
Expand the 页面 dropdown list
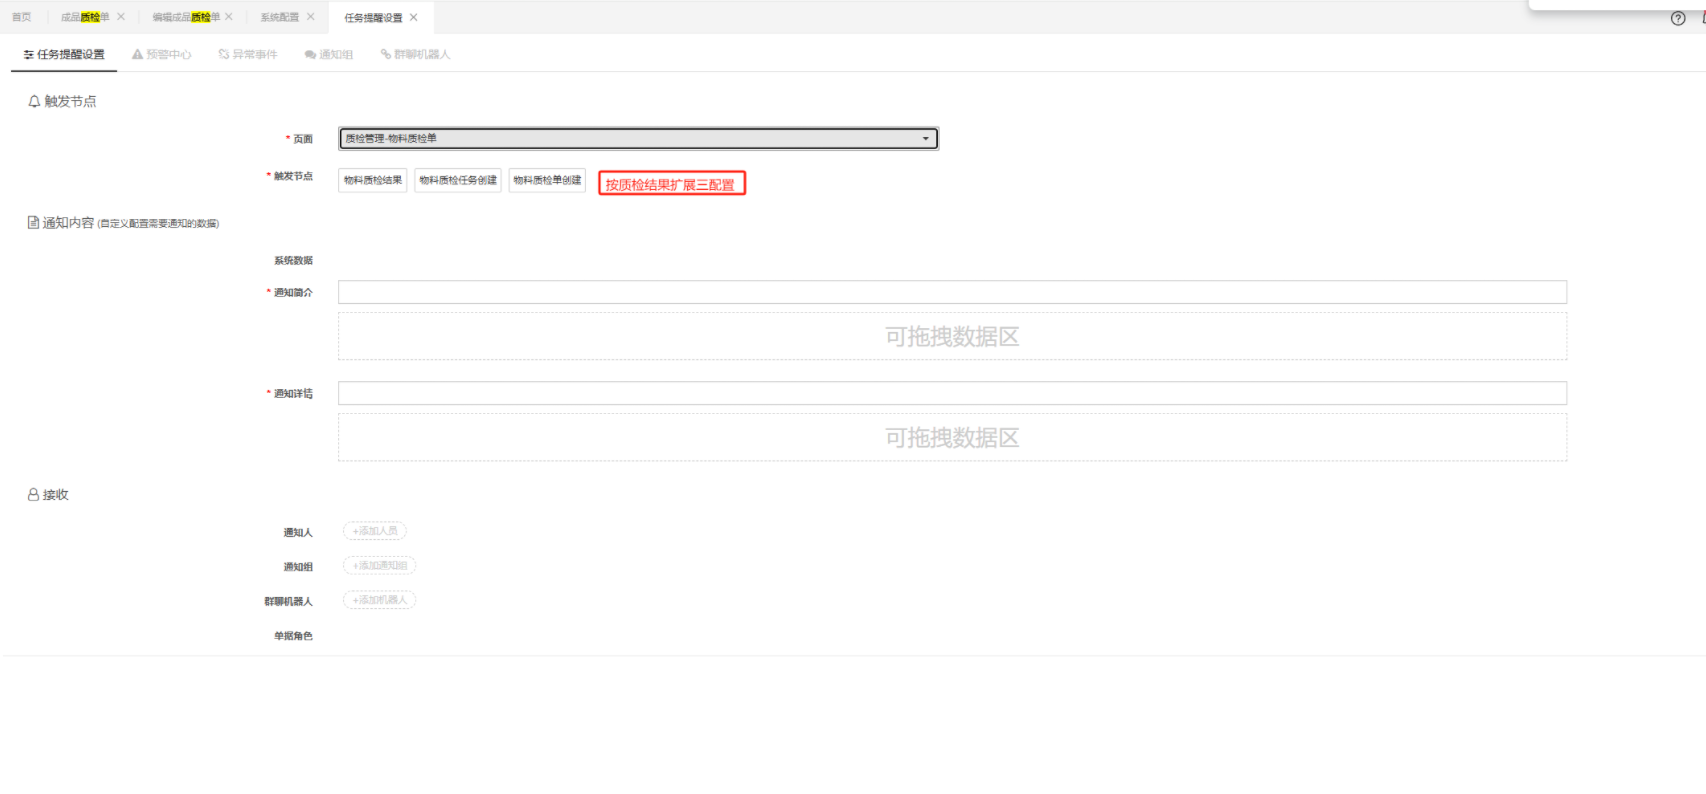(638, 139)
